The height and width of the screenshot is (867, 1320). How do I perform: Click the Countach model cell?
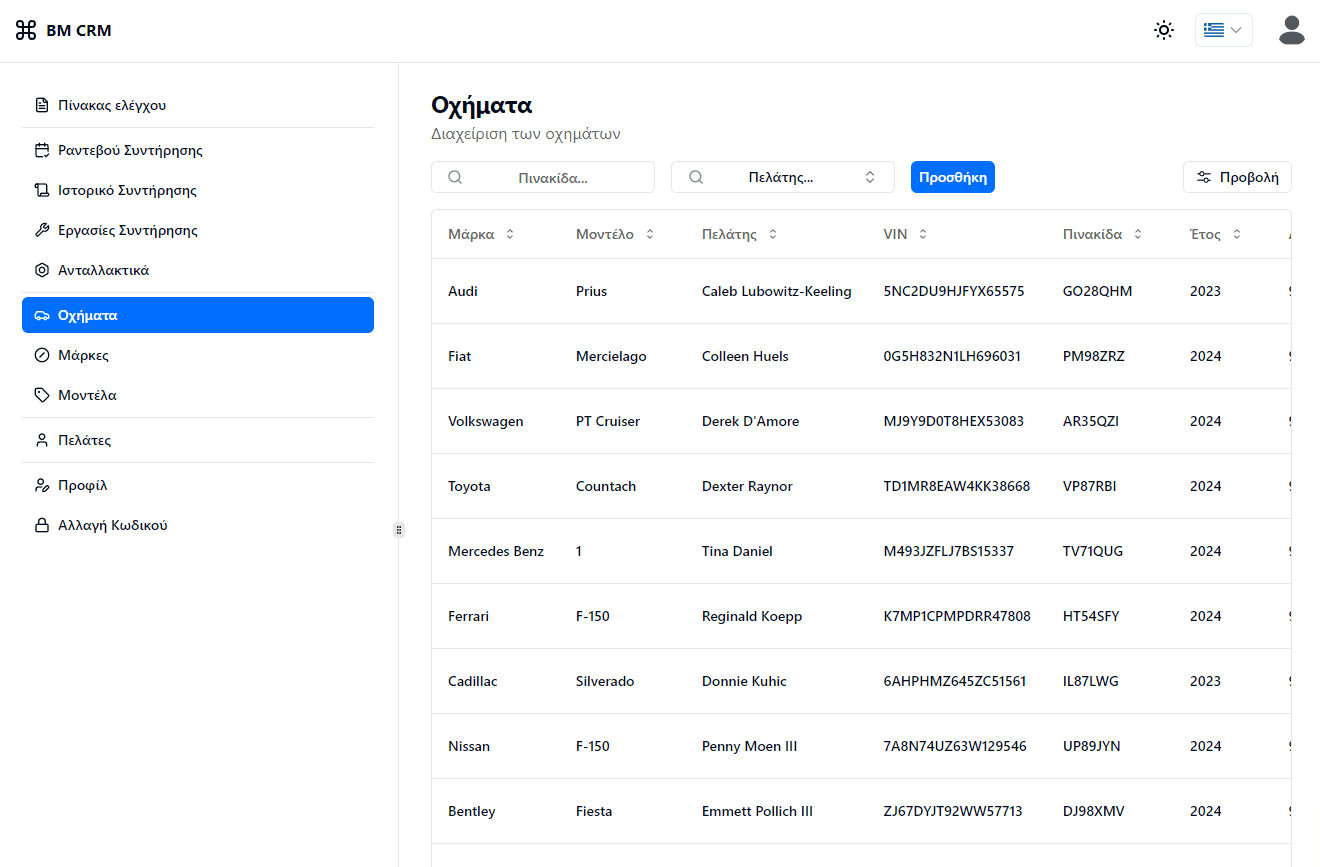coord(606,486)
